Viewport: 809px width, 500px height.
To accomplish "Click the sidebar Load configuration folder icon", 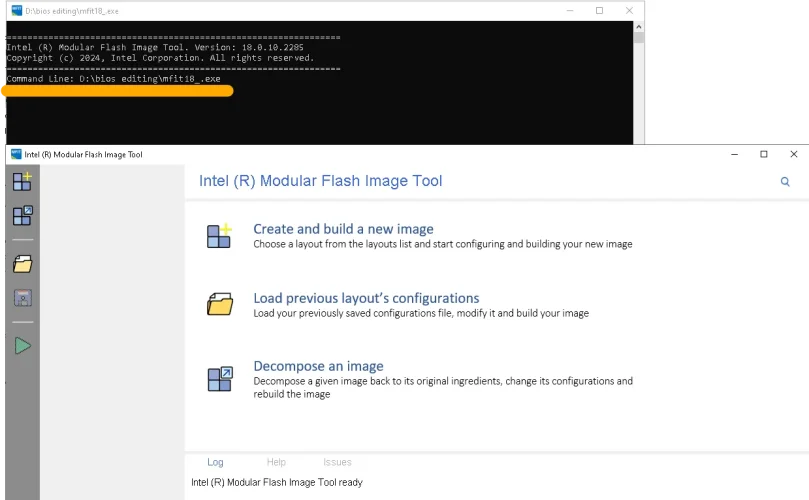I will [22, 264].
